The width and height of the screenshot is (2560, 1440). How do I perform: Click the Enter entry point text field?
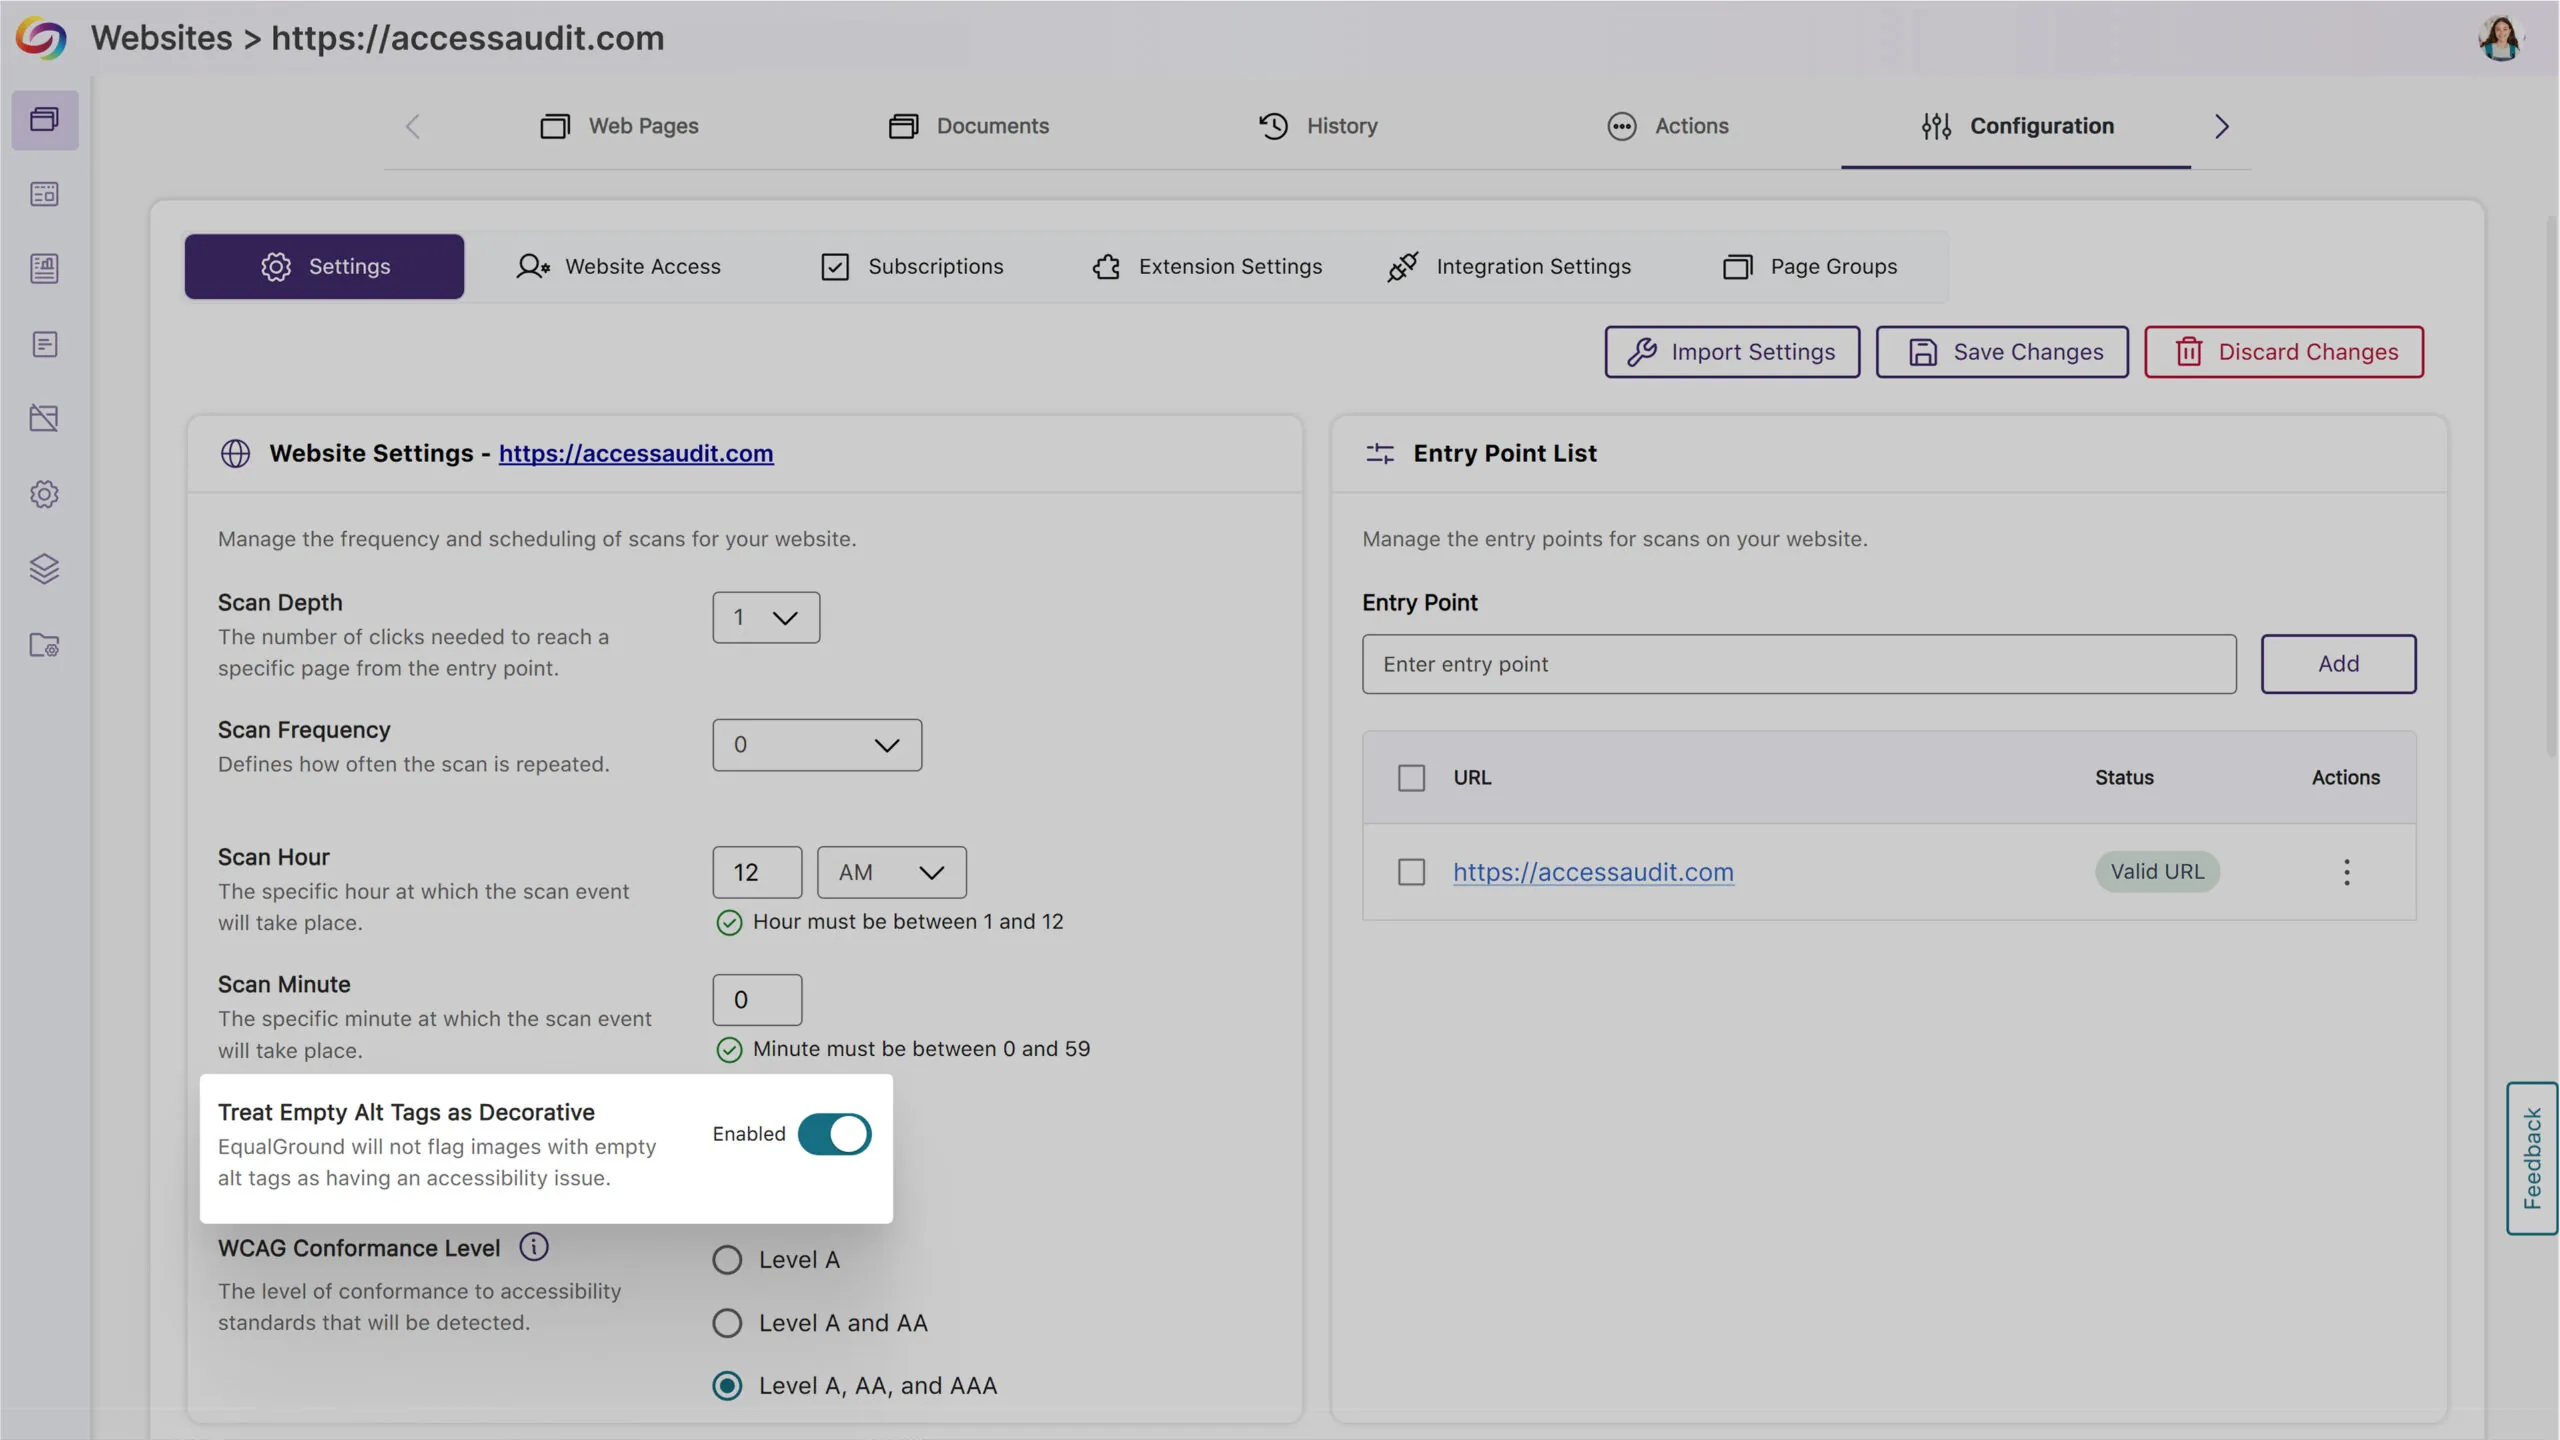[1799, 664]
